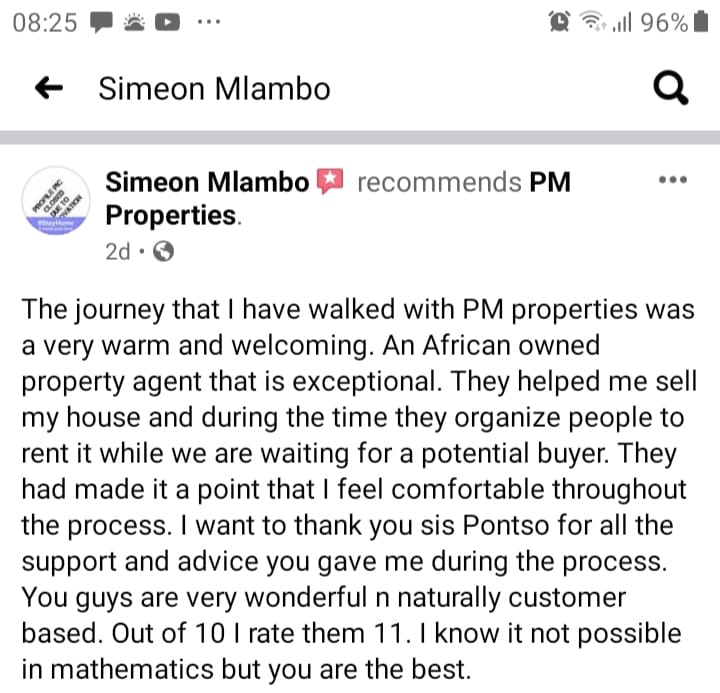720x693 pixels.
Task: Open author name Simeon Mlambo on the post
Action: coord(208,182)
